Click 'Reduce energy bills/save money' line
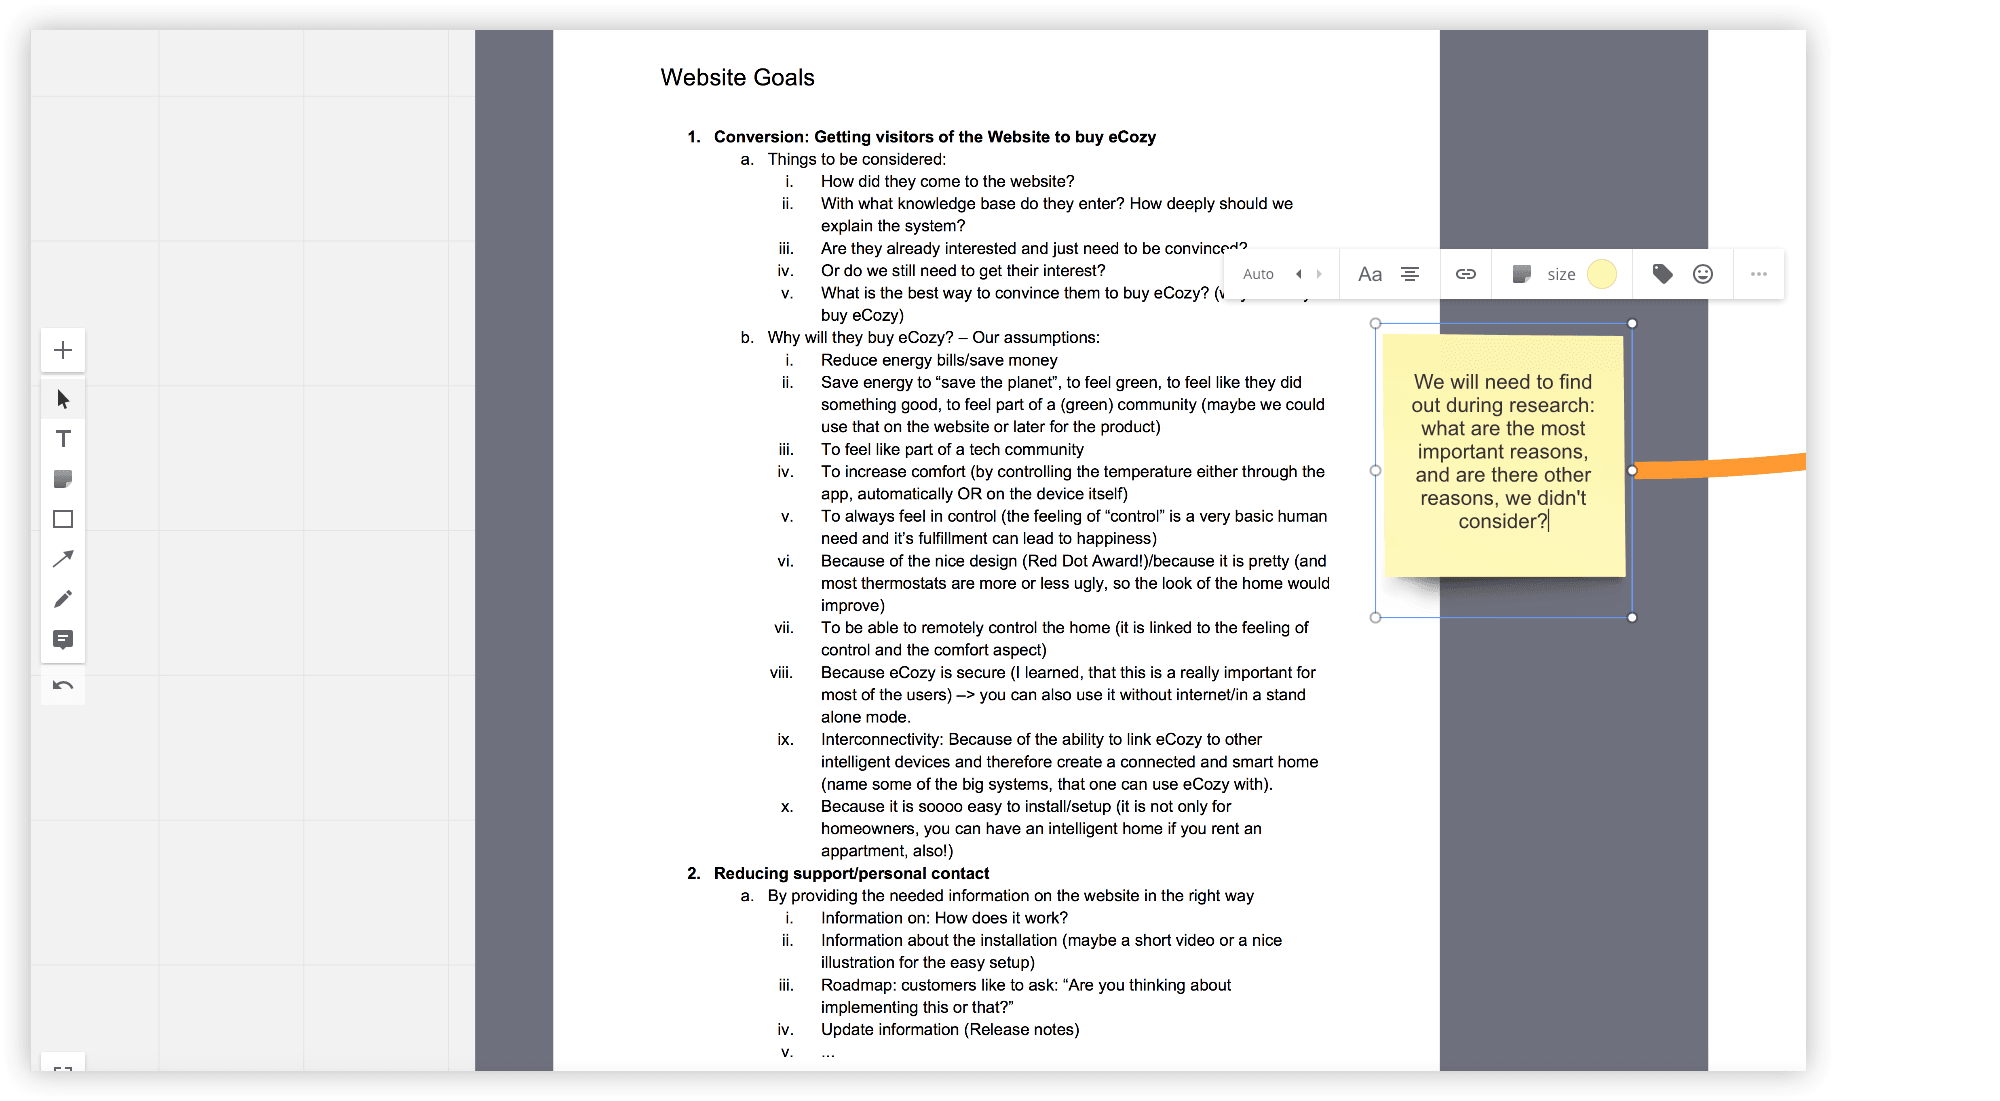The height and width of the screenshot is (1101, 2000). pyautogui.click(x=939, y=360)
